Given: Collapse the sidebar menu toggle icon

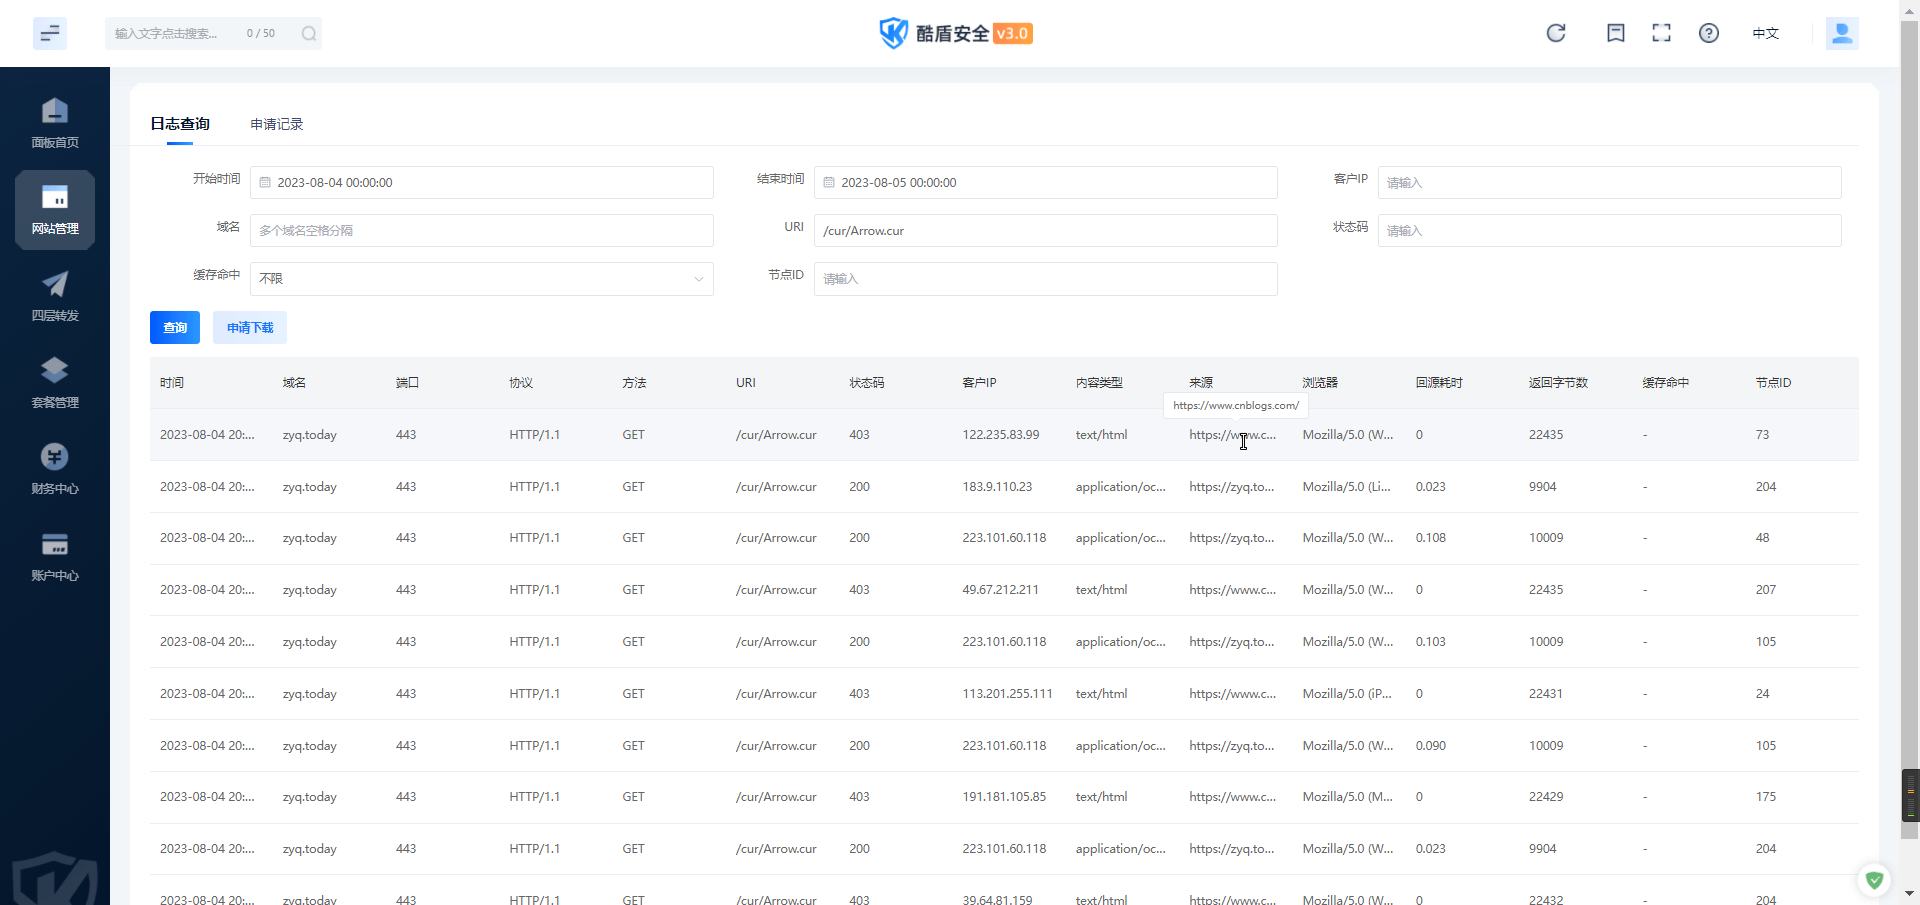Looking at the screenshot, I should pos(49,33).
